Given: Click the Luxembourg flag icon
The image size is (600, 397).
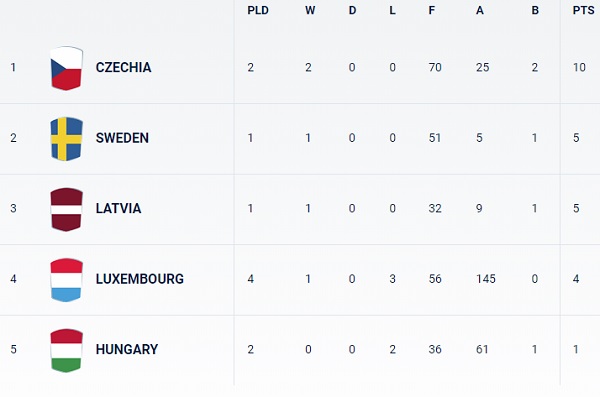Looking at the screenshot, I should 67,279.
